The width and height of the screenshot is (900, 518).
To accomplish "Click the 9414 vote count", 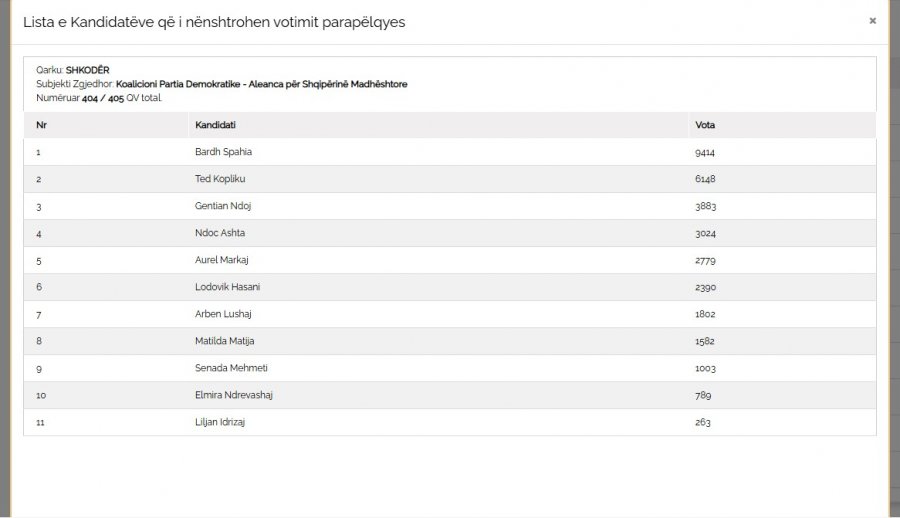I will click(x=705, y=152).
